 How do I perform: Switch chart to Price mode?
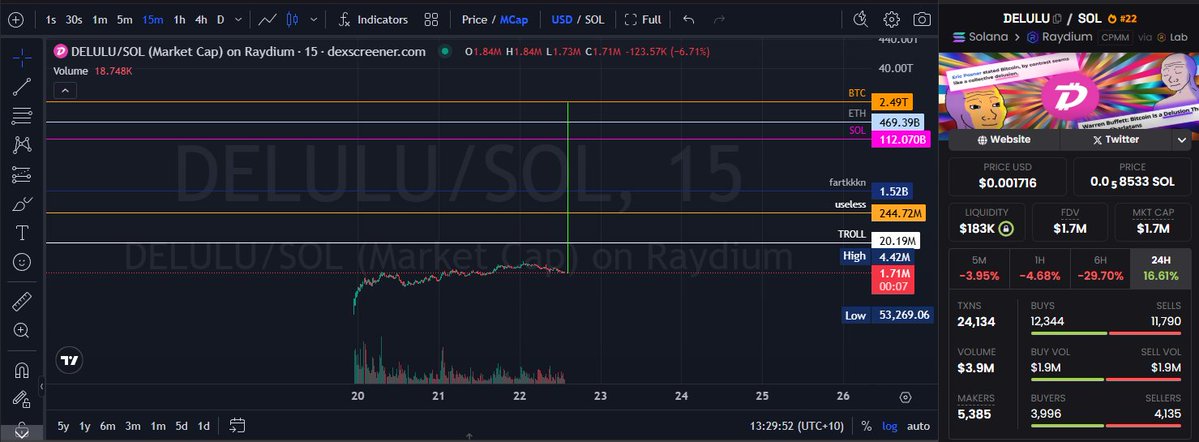click(474, 19)
